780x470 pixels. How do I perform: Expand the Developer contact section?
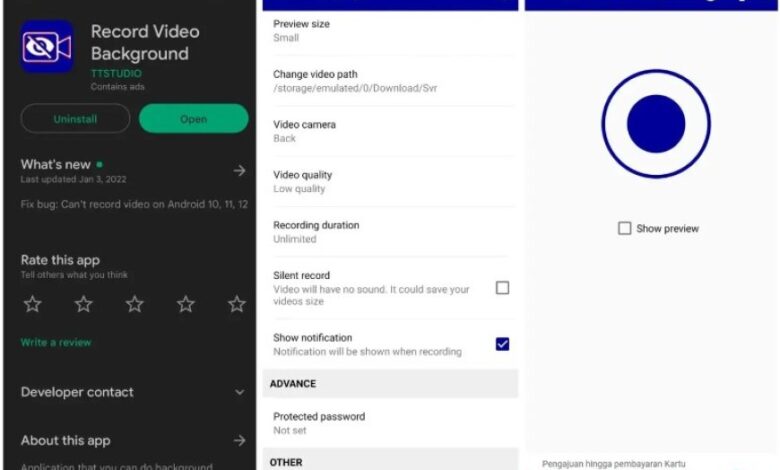(x=239, y=393)
